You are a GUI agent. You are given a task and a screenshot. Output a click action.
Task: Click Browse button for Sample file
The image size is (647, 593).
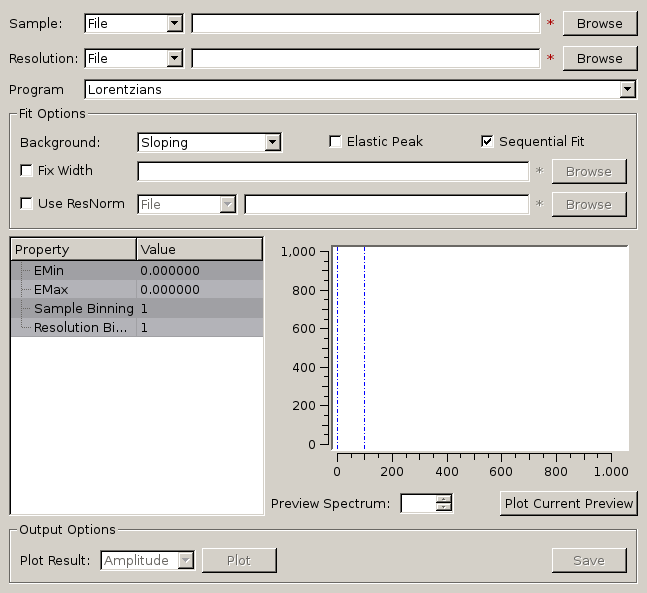599,23
